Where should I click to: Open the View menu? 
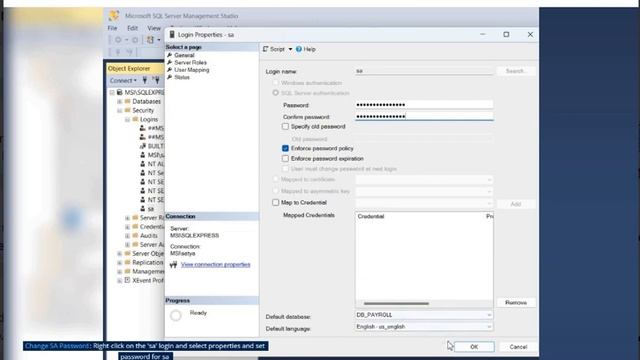(154, 28)
